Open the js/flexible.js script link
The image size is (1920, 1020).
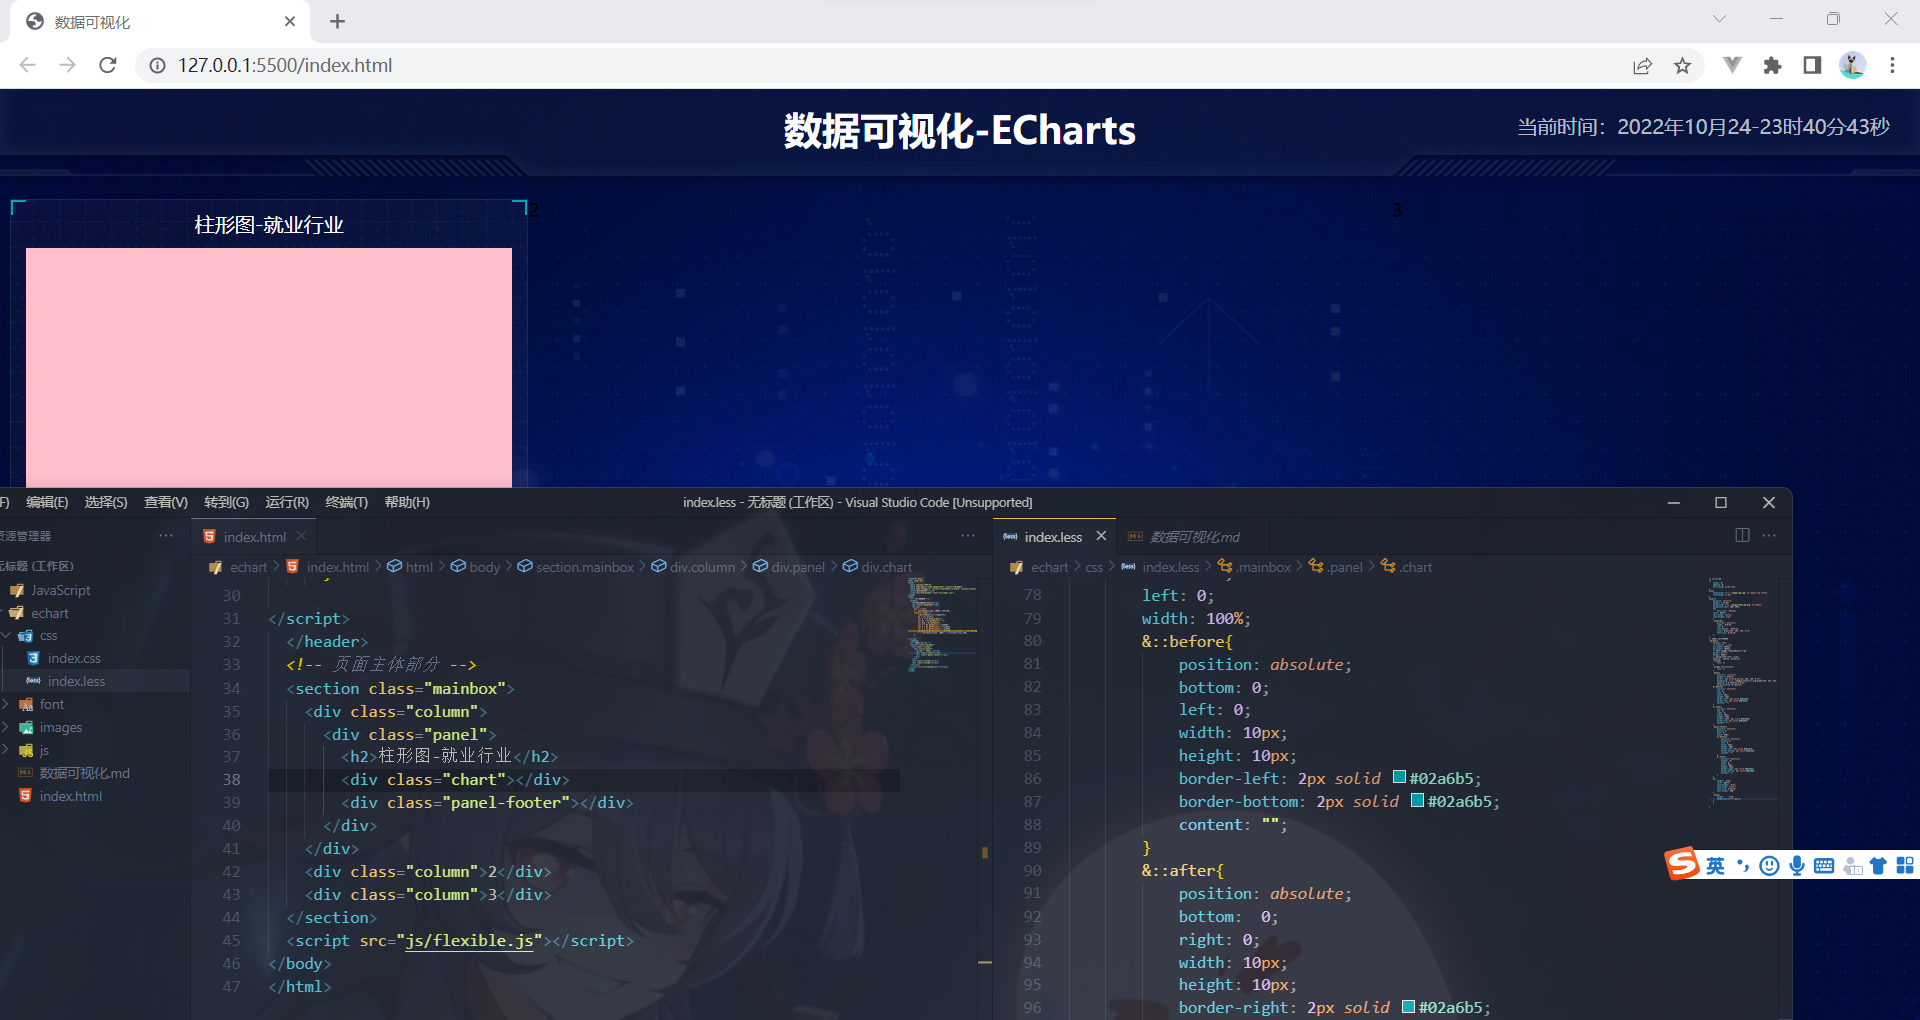470,940
